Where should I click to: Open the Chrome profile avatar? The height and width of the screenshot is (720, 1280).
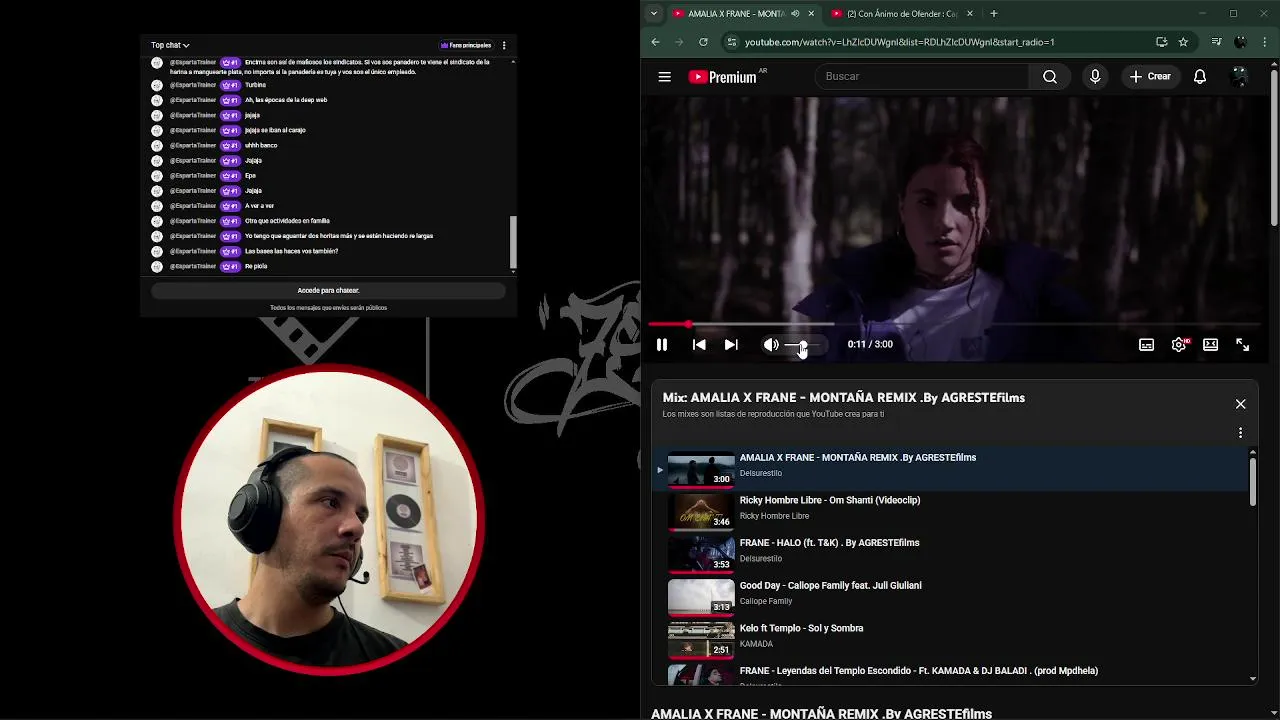tap(1241, 42)
